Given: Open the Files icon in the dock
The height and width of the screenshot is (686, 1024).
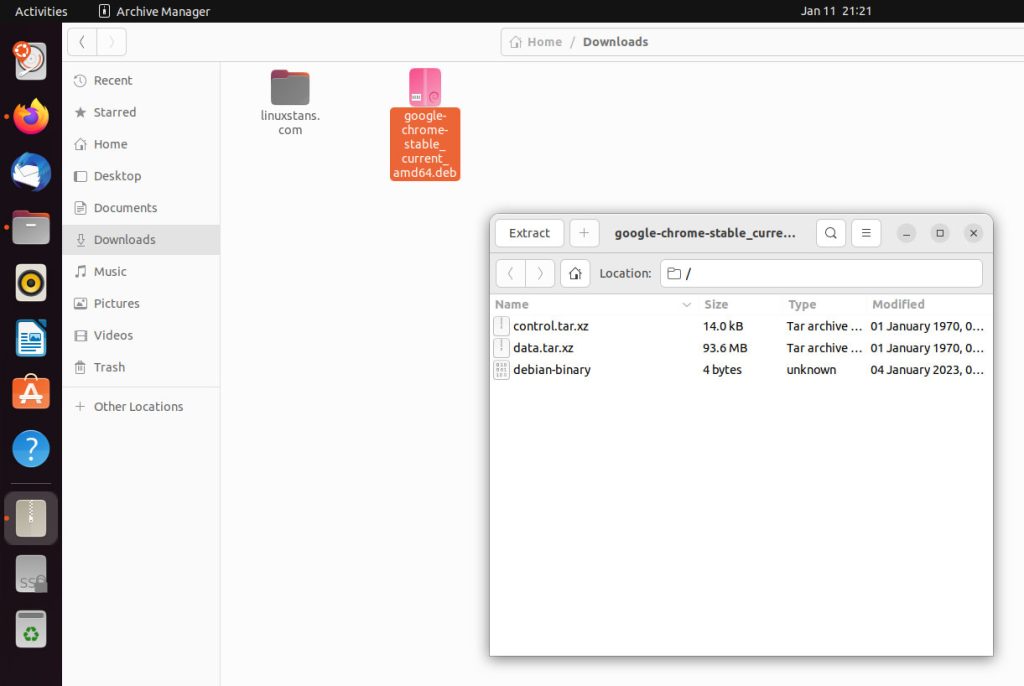Looking at the screenshot, I should coord(30,227).
